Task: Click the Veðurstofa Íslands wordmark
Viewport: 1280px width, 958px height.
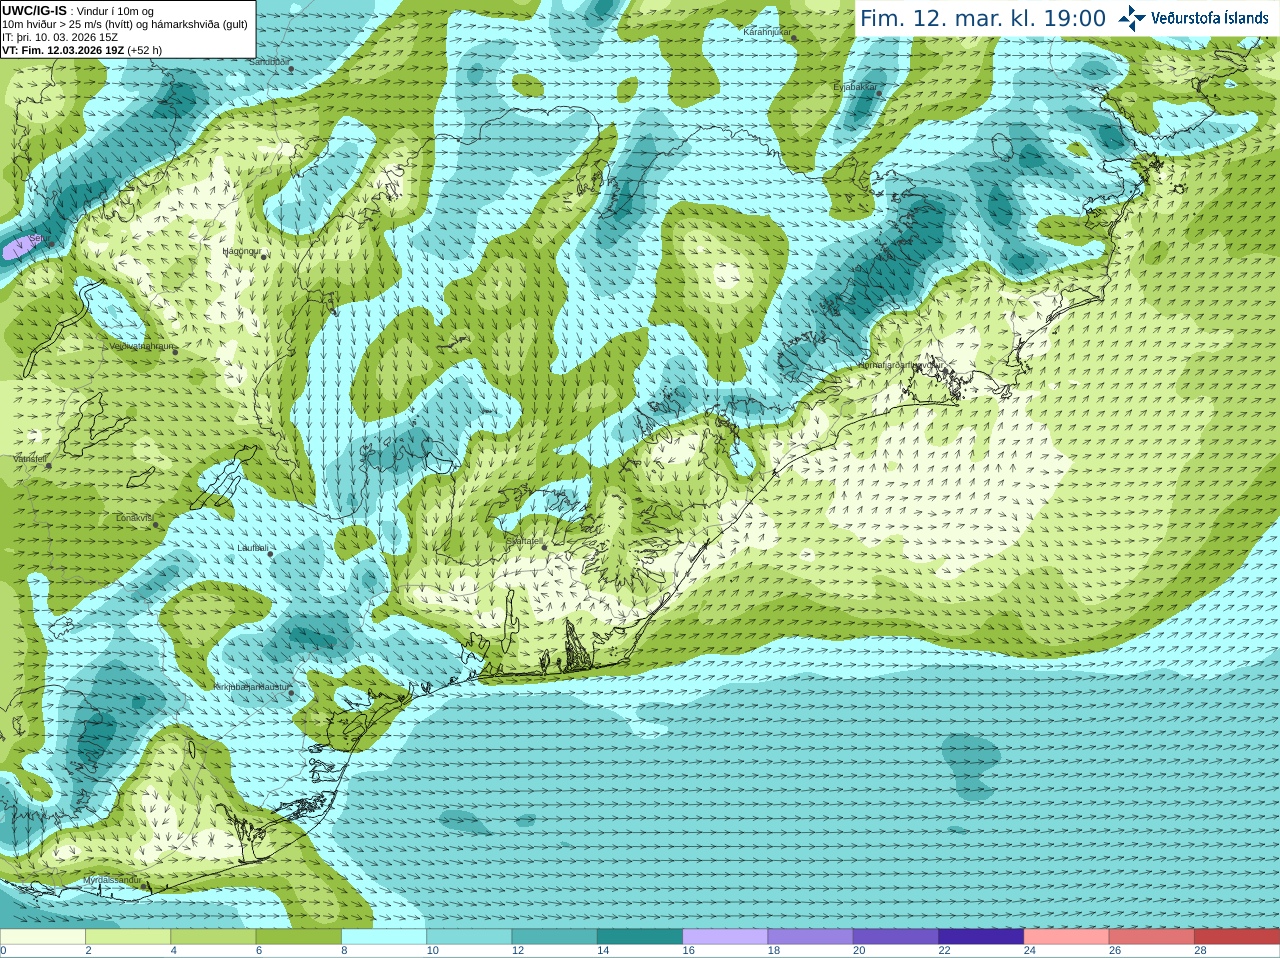Action: click(1209, 18)
